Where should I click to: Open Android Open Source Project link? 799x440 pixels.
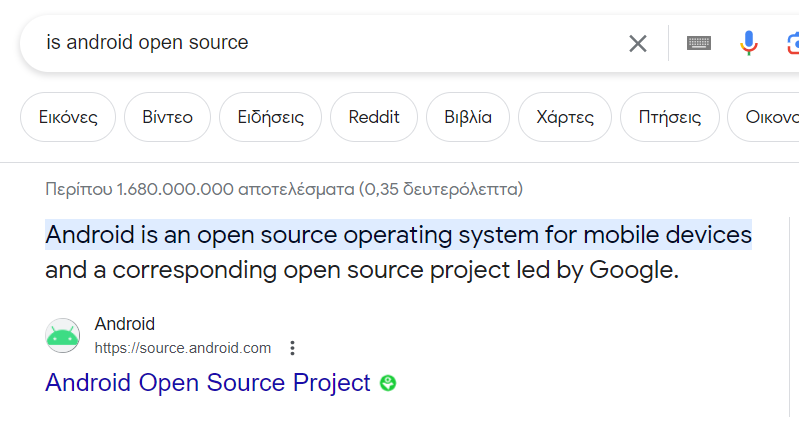208,383
